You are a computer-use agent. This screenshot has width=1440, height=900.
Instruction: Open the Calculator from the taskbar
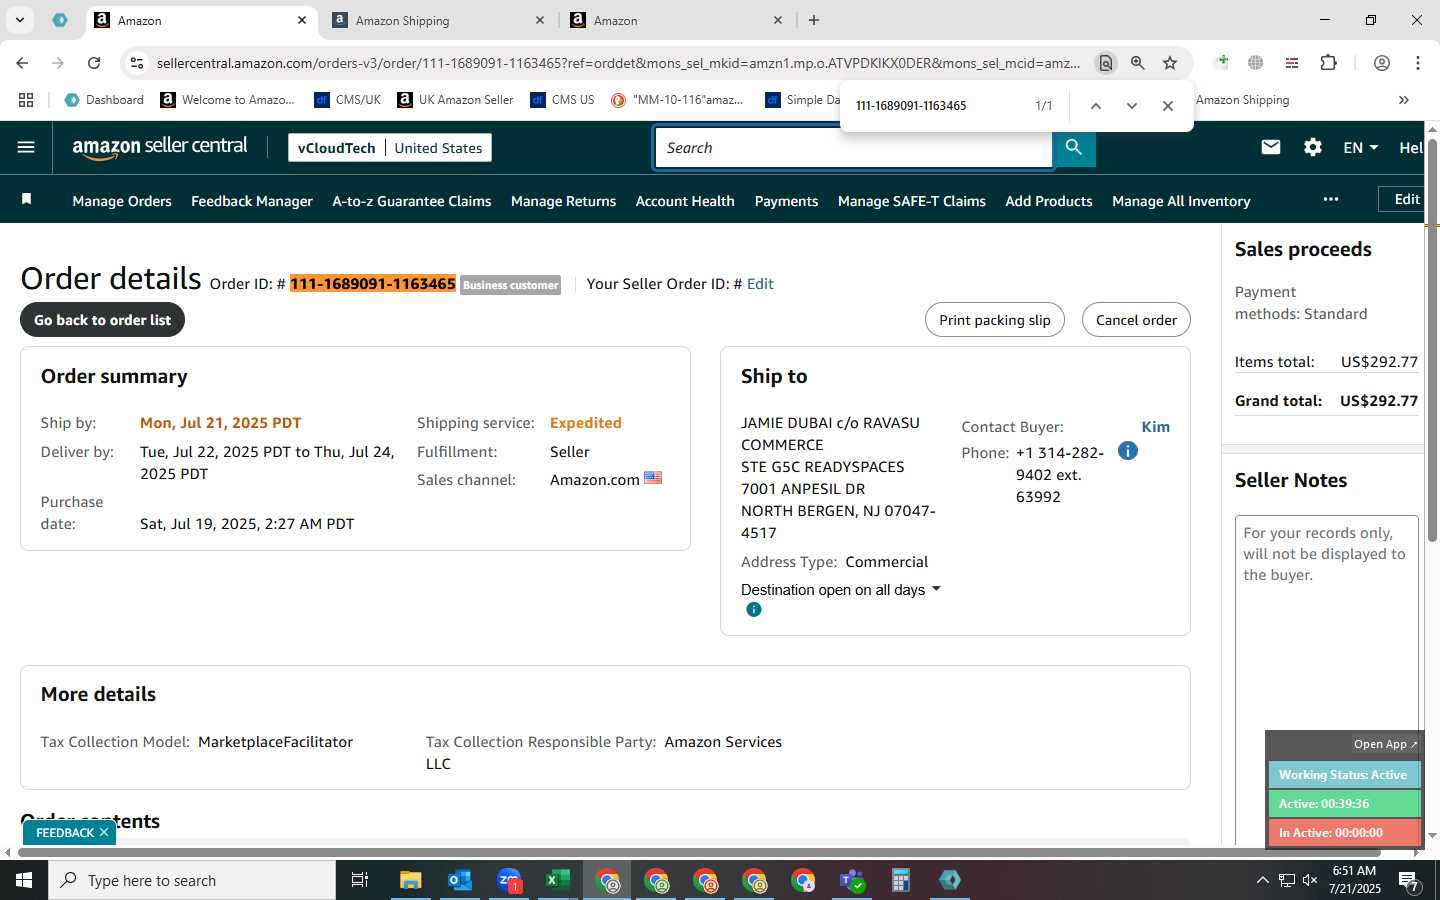pos(900,880)
